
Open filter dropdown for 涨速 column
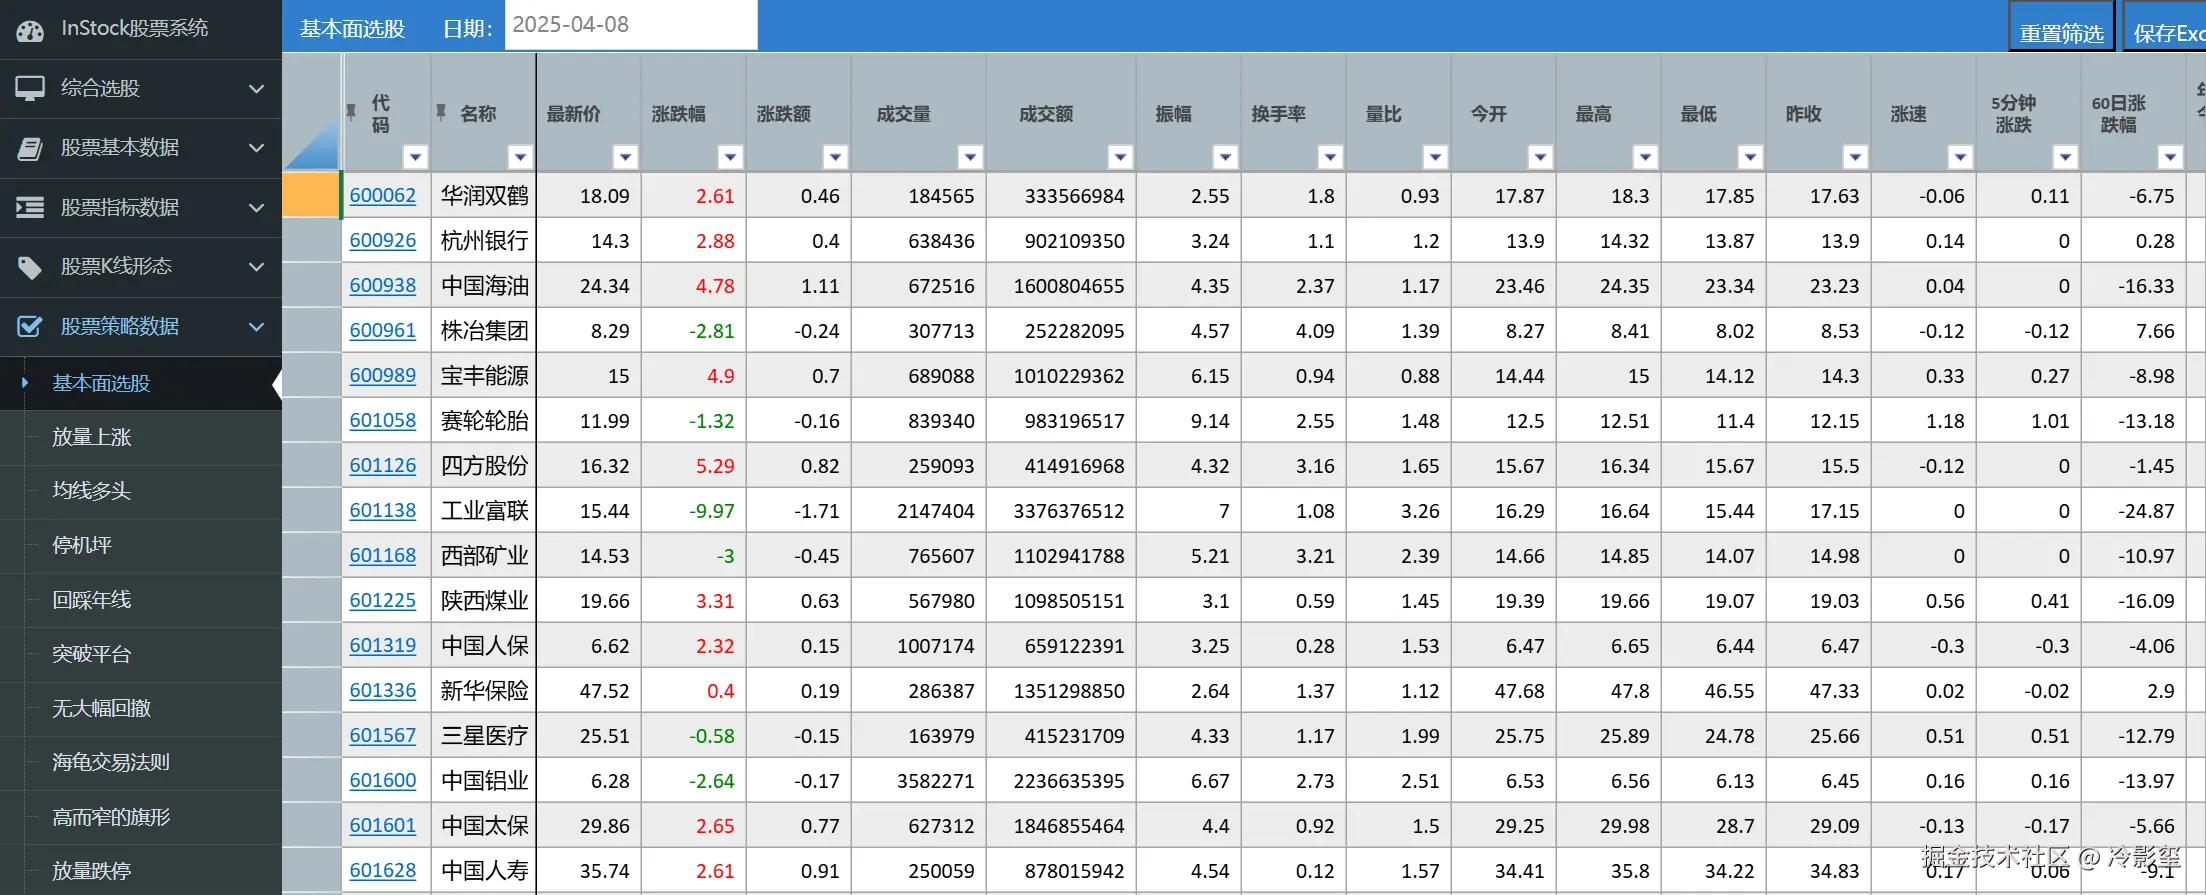coord(1960,157)
